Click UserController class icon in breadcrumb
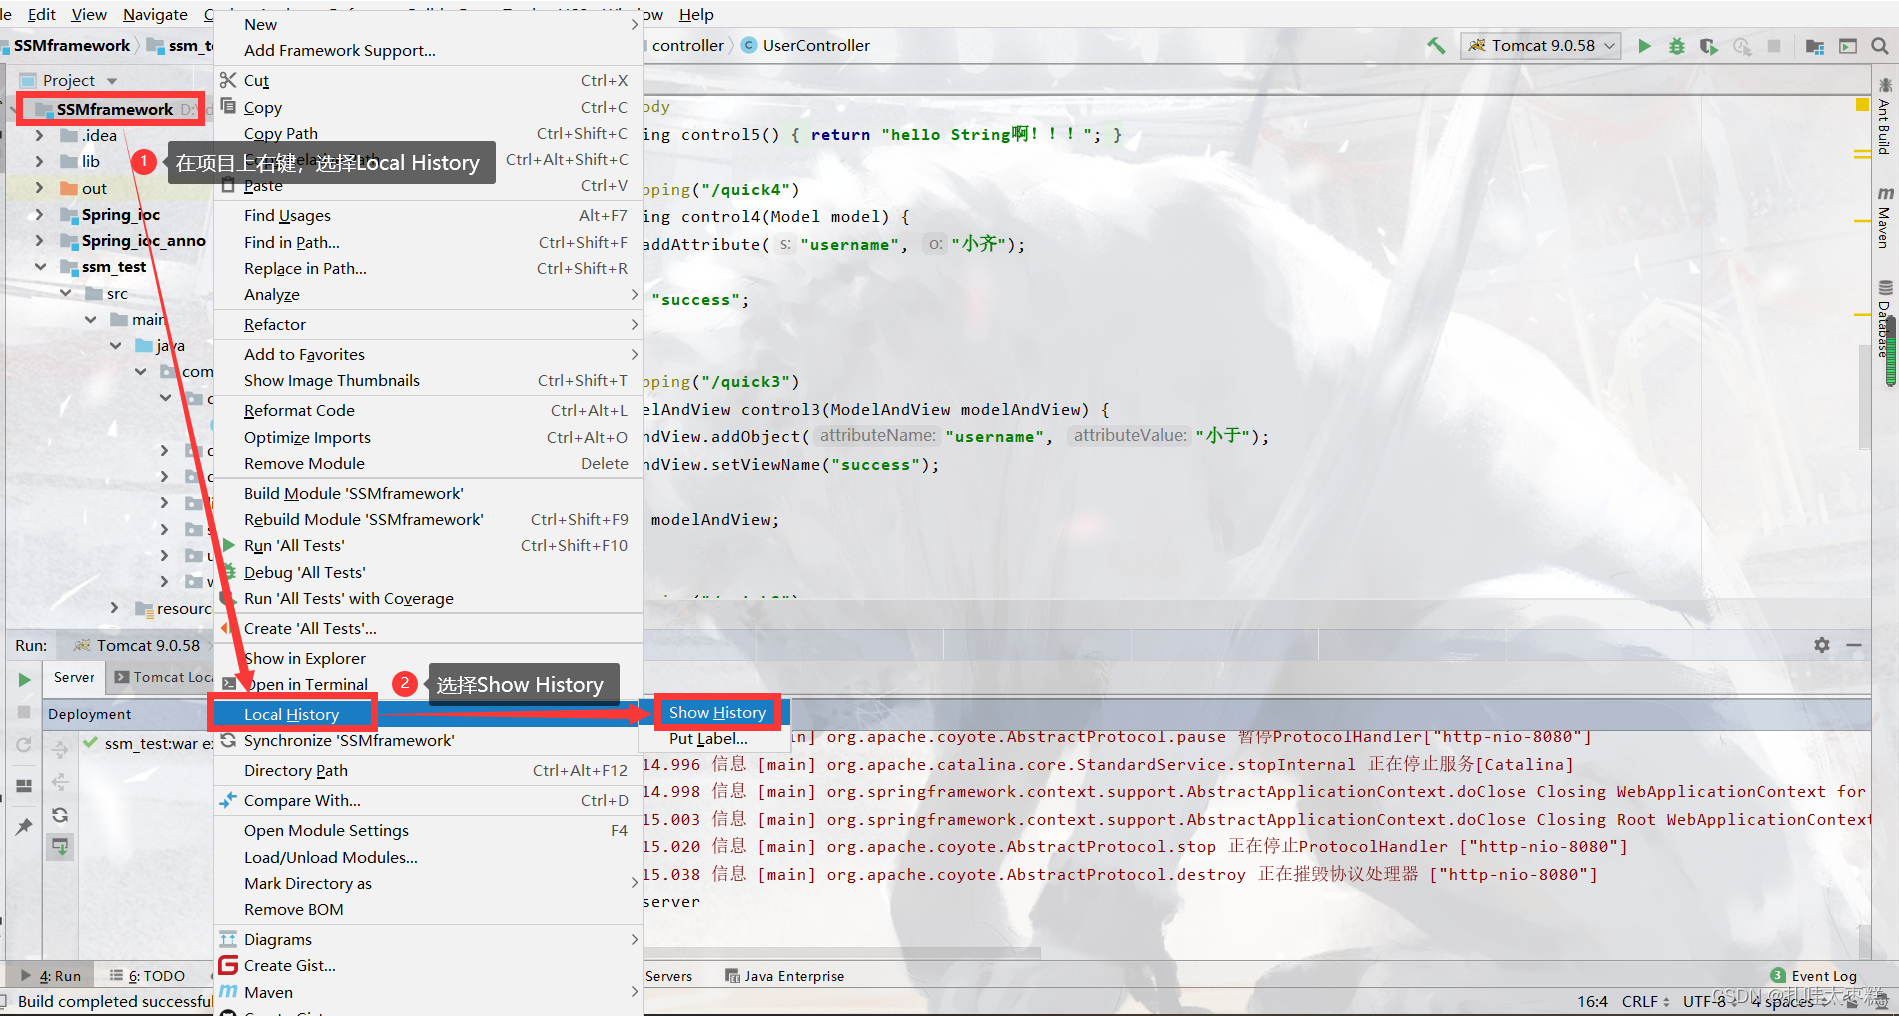1899x1016 pixels. tap(749, 45)
